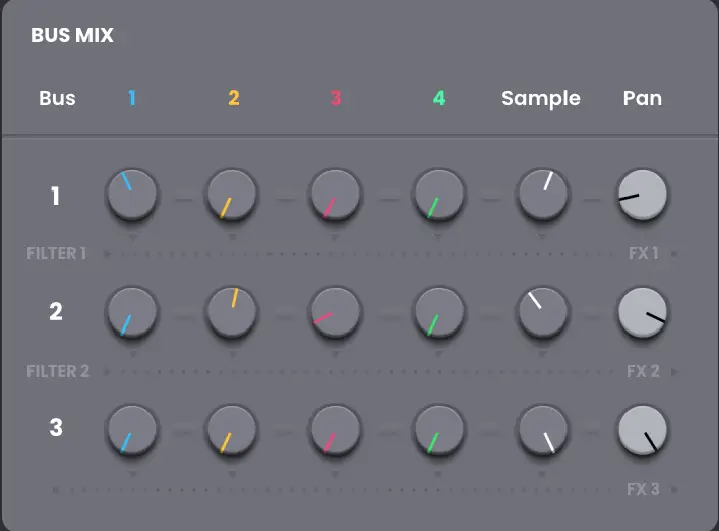Adjust row 1 Bus 2 yellow knob

coord(232,194)
